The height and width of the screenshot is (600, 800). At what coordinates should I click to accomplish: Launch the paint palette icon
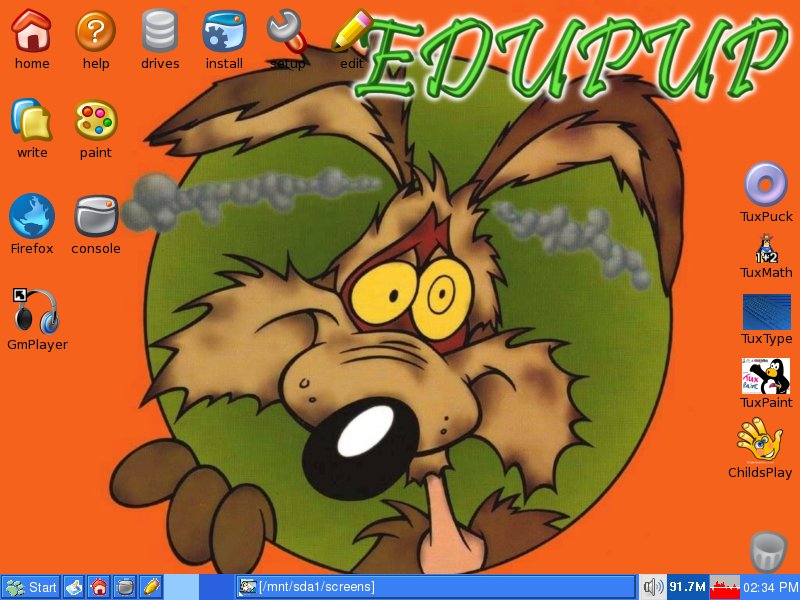point(95,120)
